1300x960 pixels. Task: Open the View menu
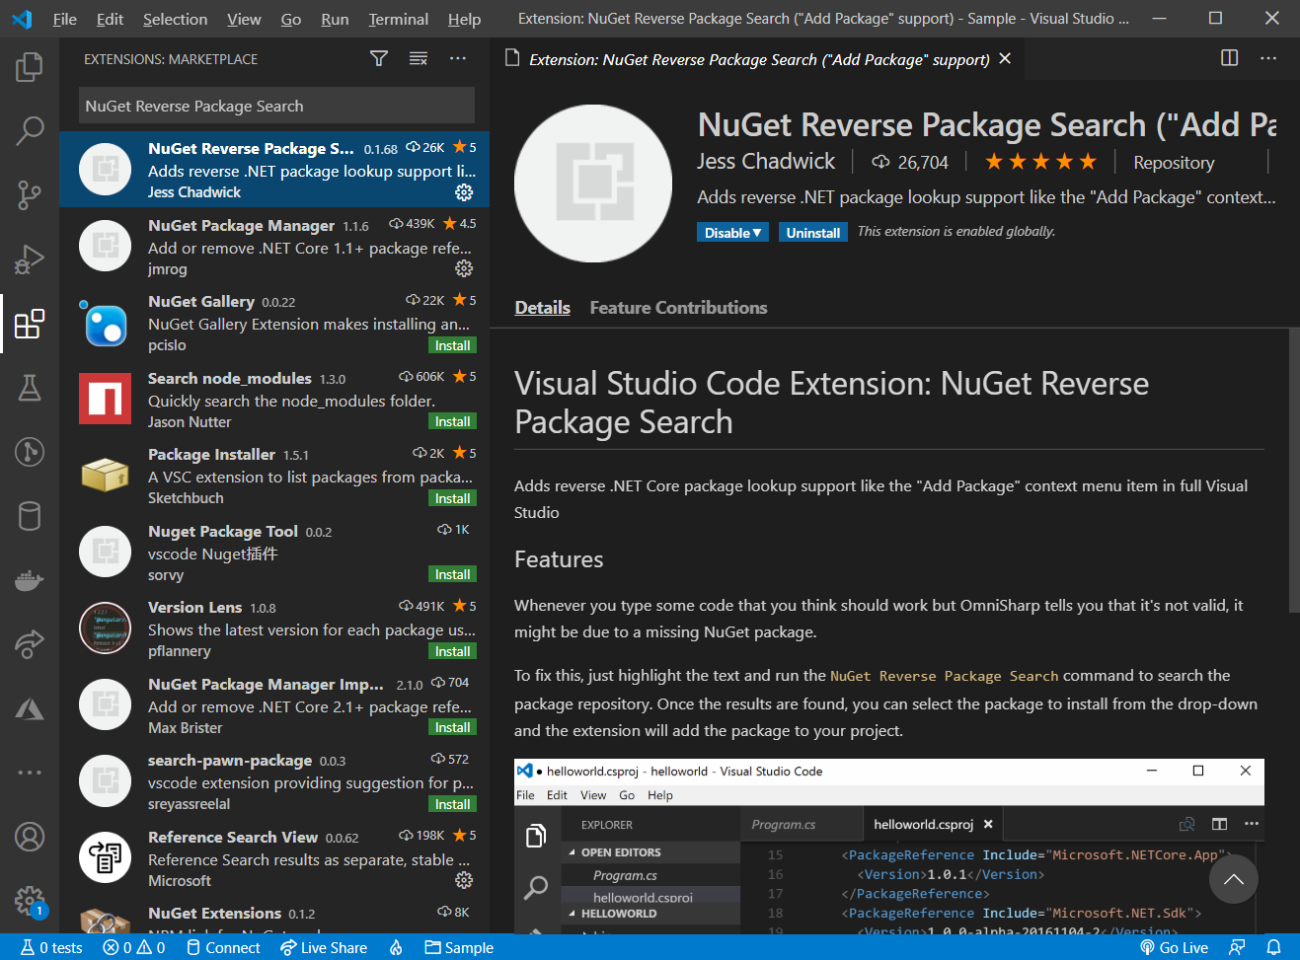pyautogui.click(x=244, y=19)
